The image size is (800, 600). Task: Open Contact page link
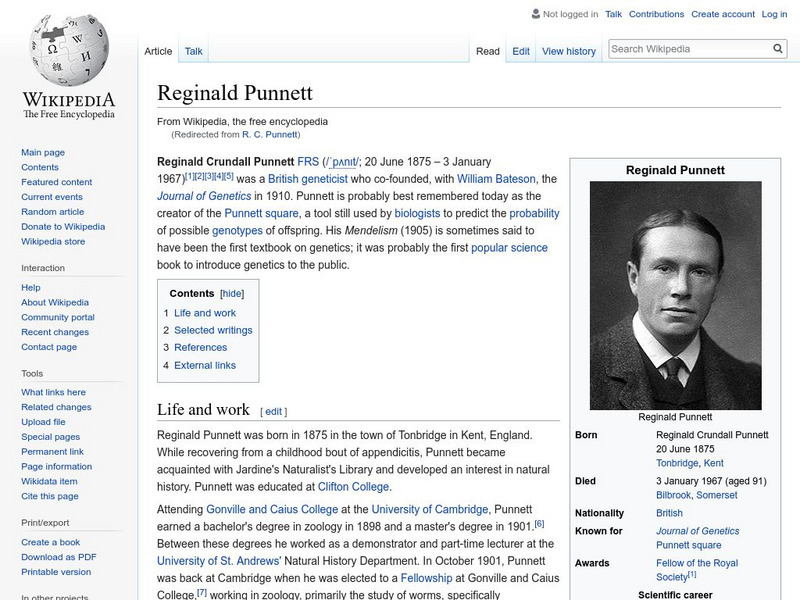coord(49,347)
